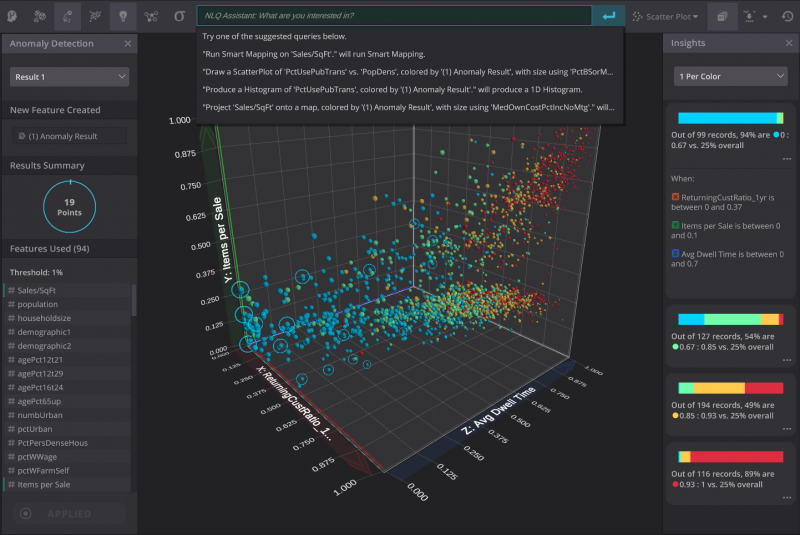Viewport: 800px width, 535px height.
Task: Click the 19 Points results circle
Action: pos(69,207)
